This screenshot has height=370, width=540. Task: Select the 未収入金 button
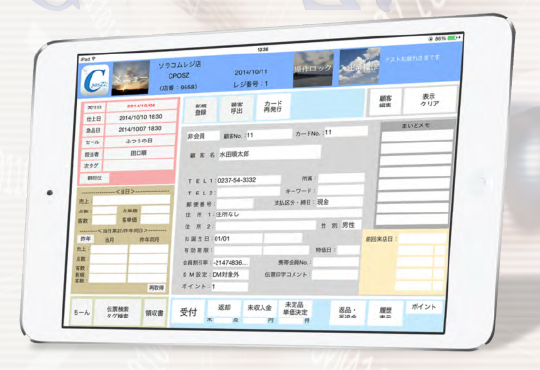click(x=260, y=308)
